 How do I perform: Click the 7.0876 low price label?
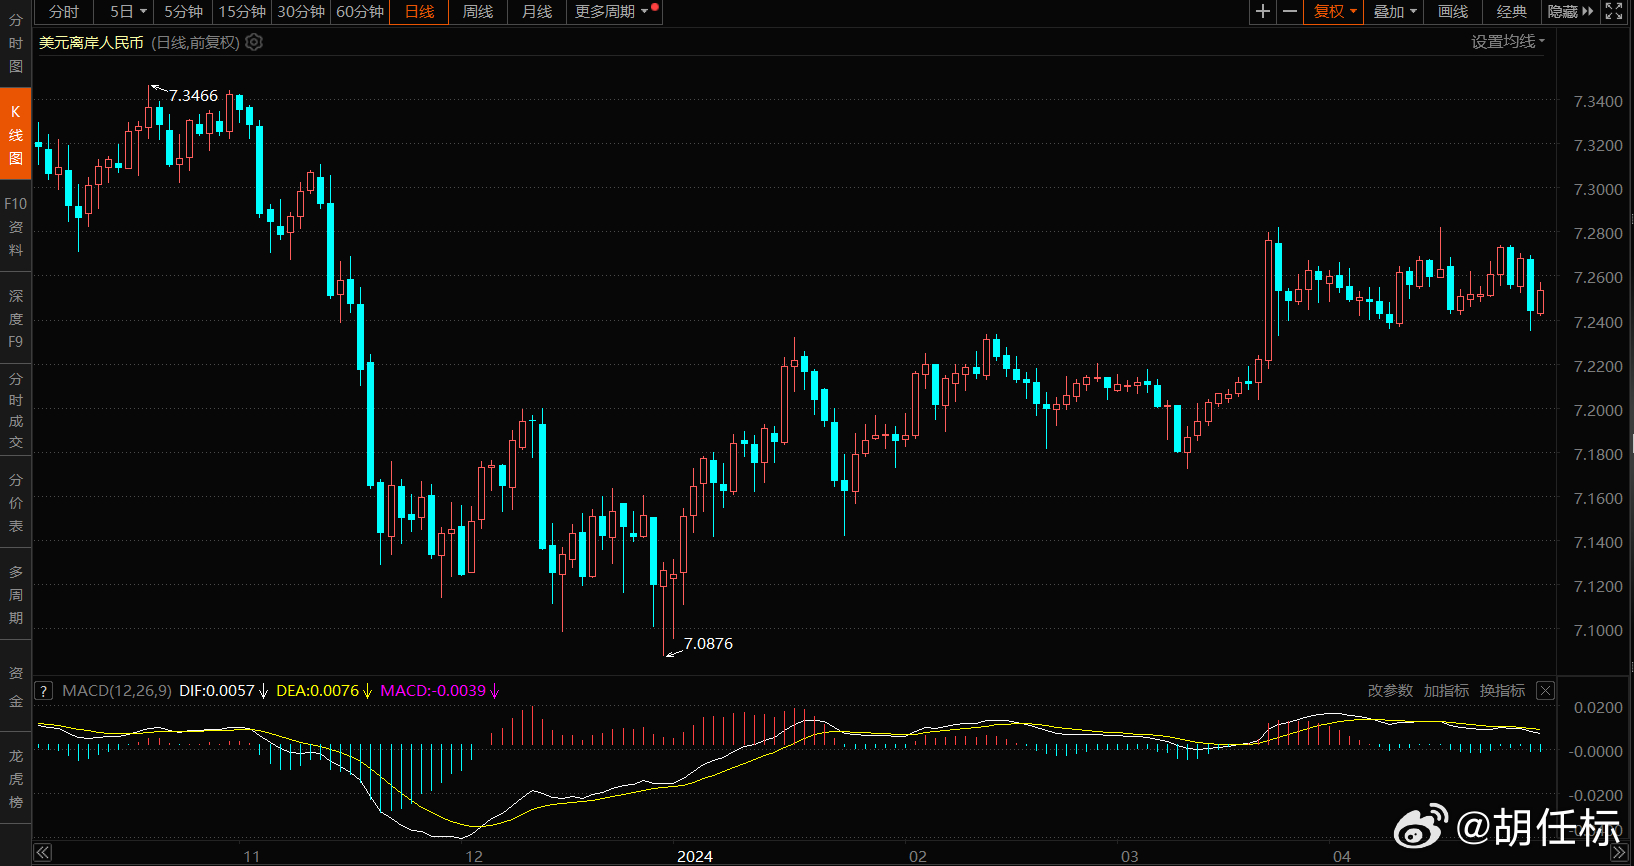click(708, 644)
